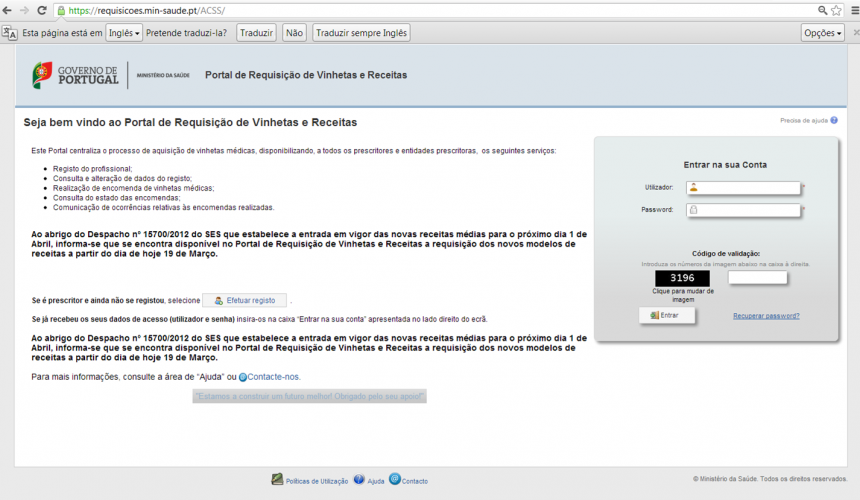Image resolution: width=860 pixels, height=500 pixels.
Task: Click the 3196 captcha image to change it
Action: [x=681, y=278]
